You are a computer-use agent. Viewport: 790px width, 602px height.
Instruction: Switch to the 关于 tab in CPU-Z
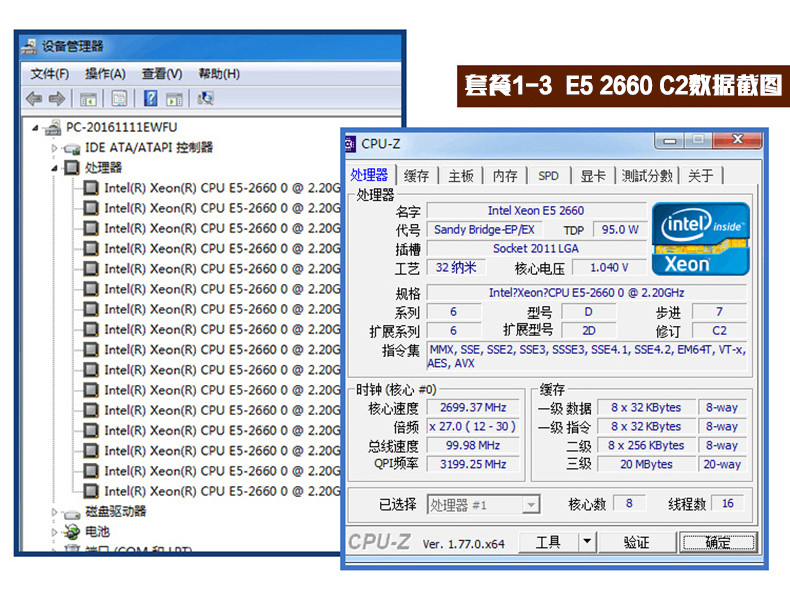pyautogui.click(x=701, y=176)
